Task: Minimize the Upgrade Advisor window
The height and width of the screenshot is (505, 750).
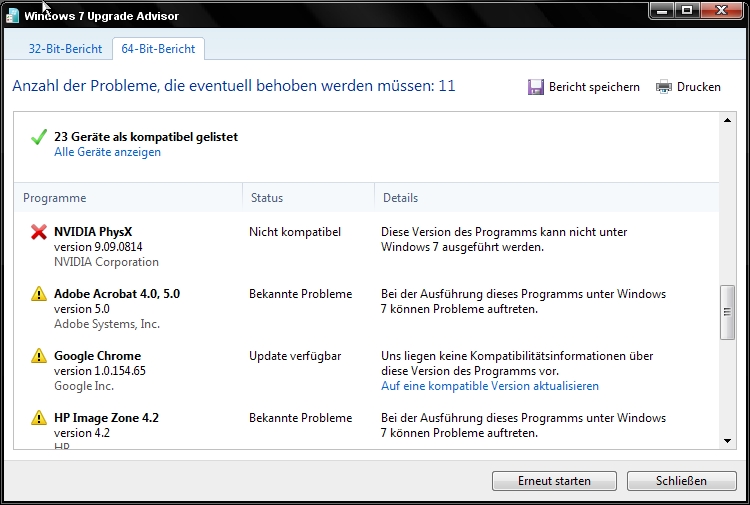Action: (x=662, y=10)
